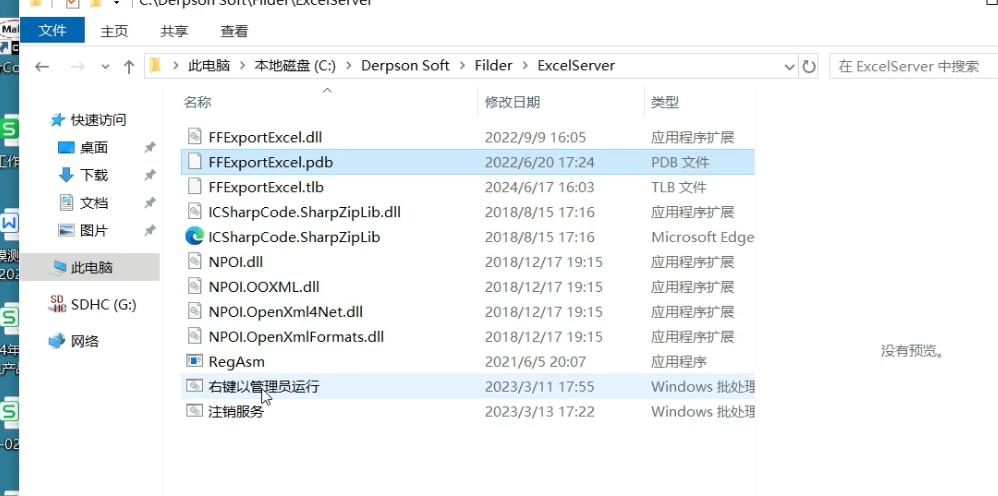998x496 pixels.
Task: Navigate back with the back arrow
Action: tap(42, 67)
